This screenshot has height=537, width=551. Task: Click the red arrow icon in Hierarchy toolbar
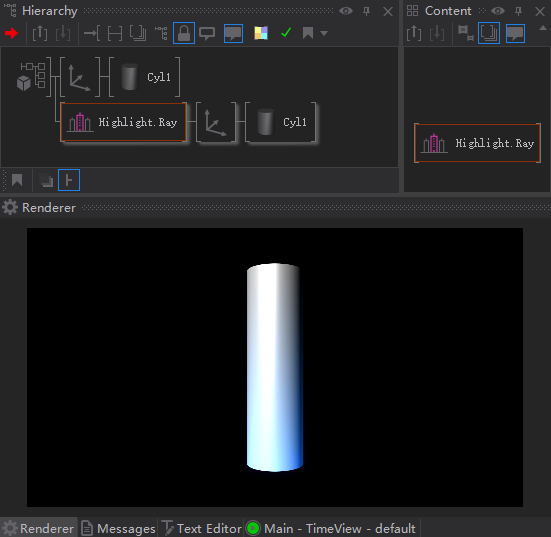12,33
